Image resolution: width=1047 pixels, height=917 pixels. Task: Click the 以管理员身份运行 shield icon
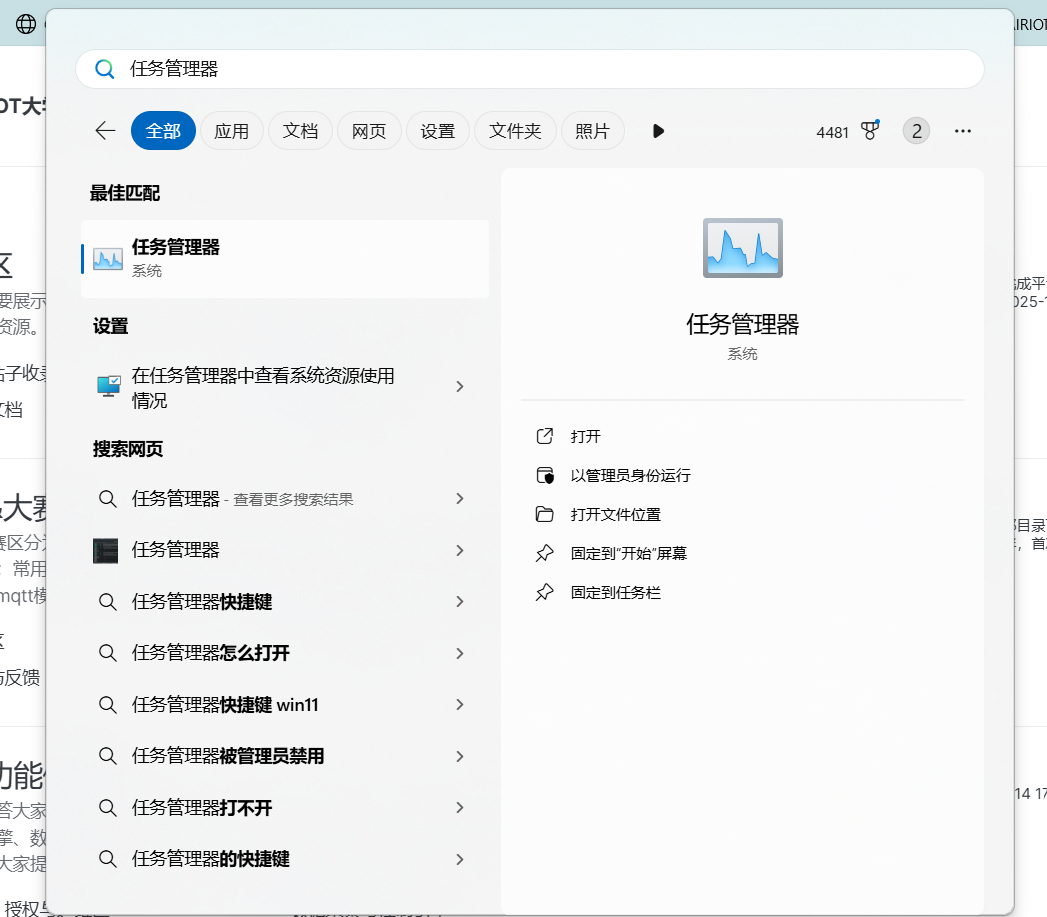[x=545, y=476]
